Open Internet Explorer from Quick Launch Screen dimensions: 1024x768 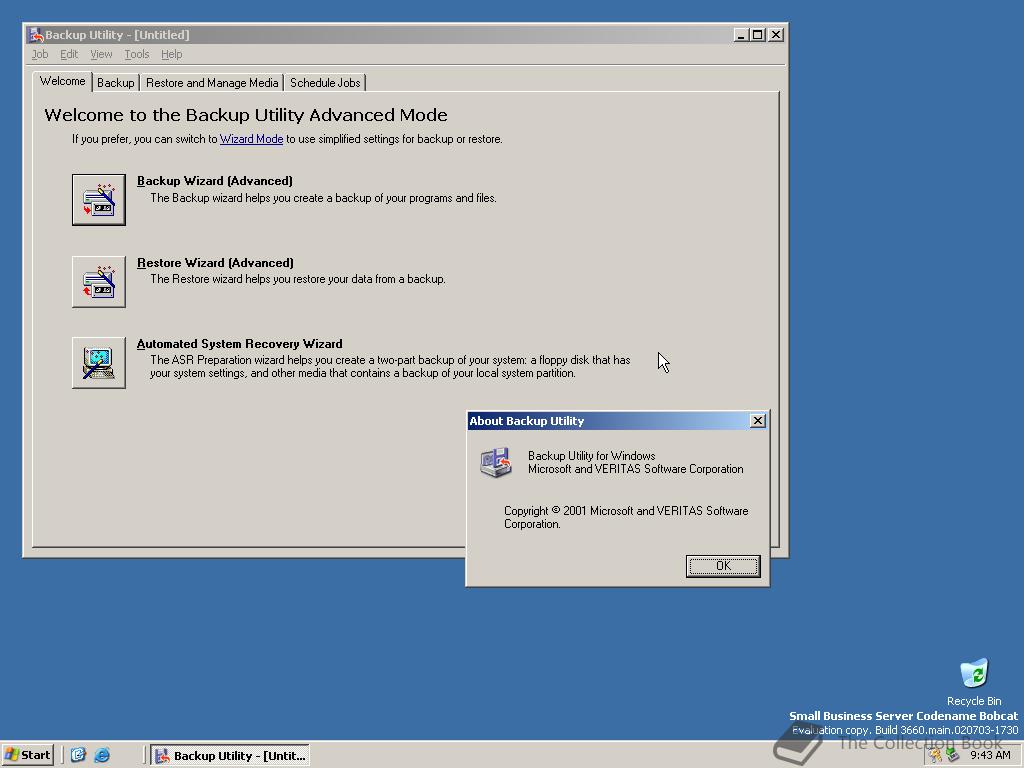pyautogui.click(x=102, y=755)
